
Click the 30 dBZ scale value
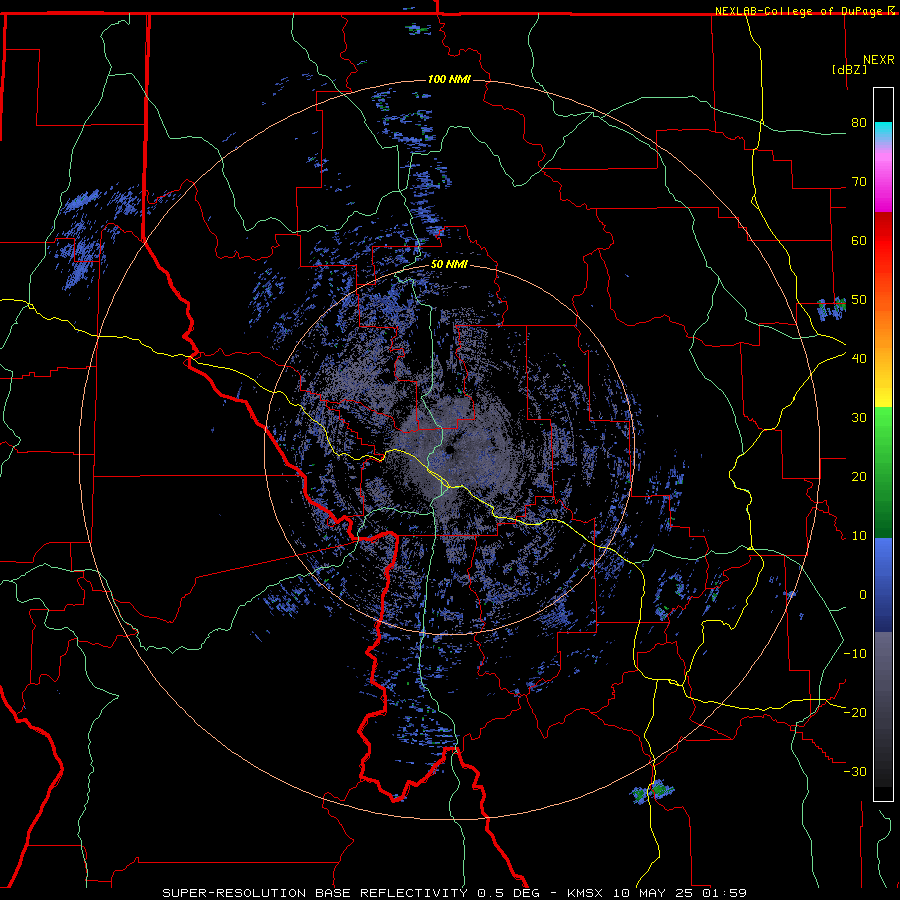(x=859, y=418)
